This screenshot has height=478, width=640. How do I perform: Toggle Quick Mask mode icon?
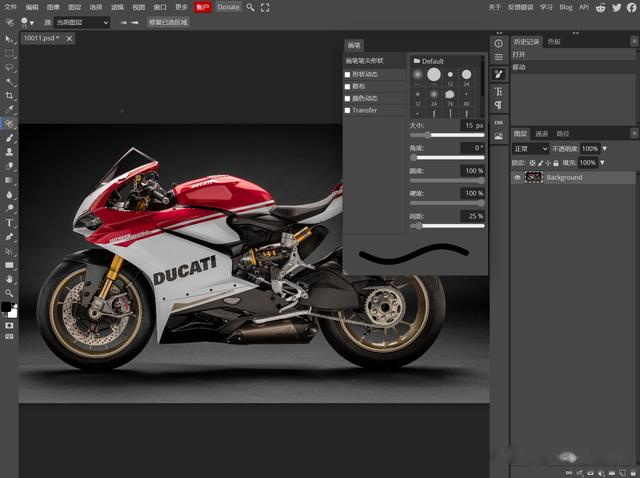(9, 325)
